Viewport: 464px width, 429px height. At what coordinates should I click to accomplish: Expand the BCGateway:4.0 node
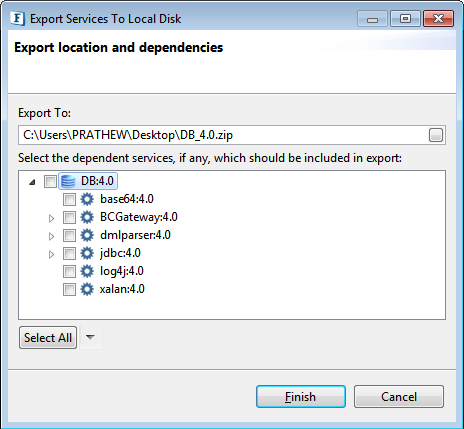pos(51,218)
